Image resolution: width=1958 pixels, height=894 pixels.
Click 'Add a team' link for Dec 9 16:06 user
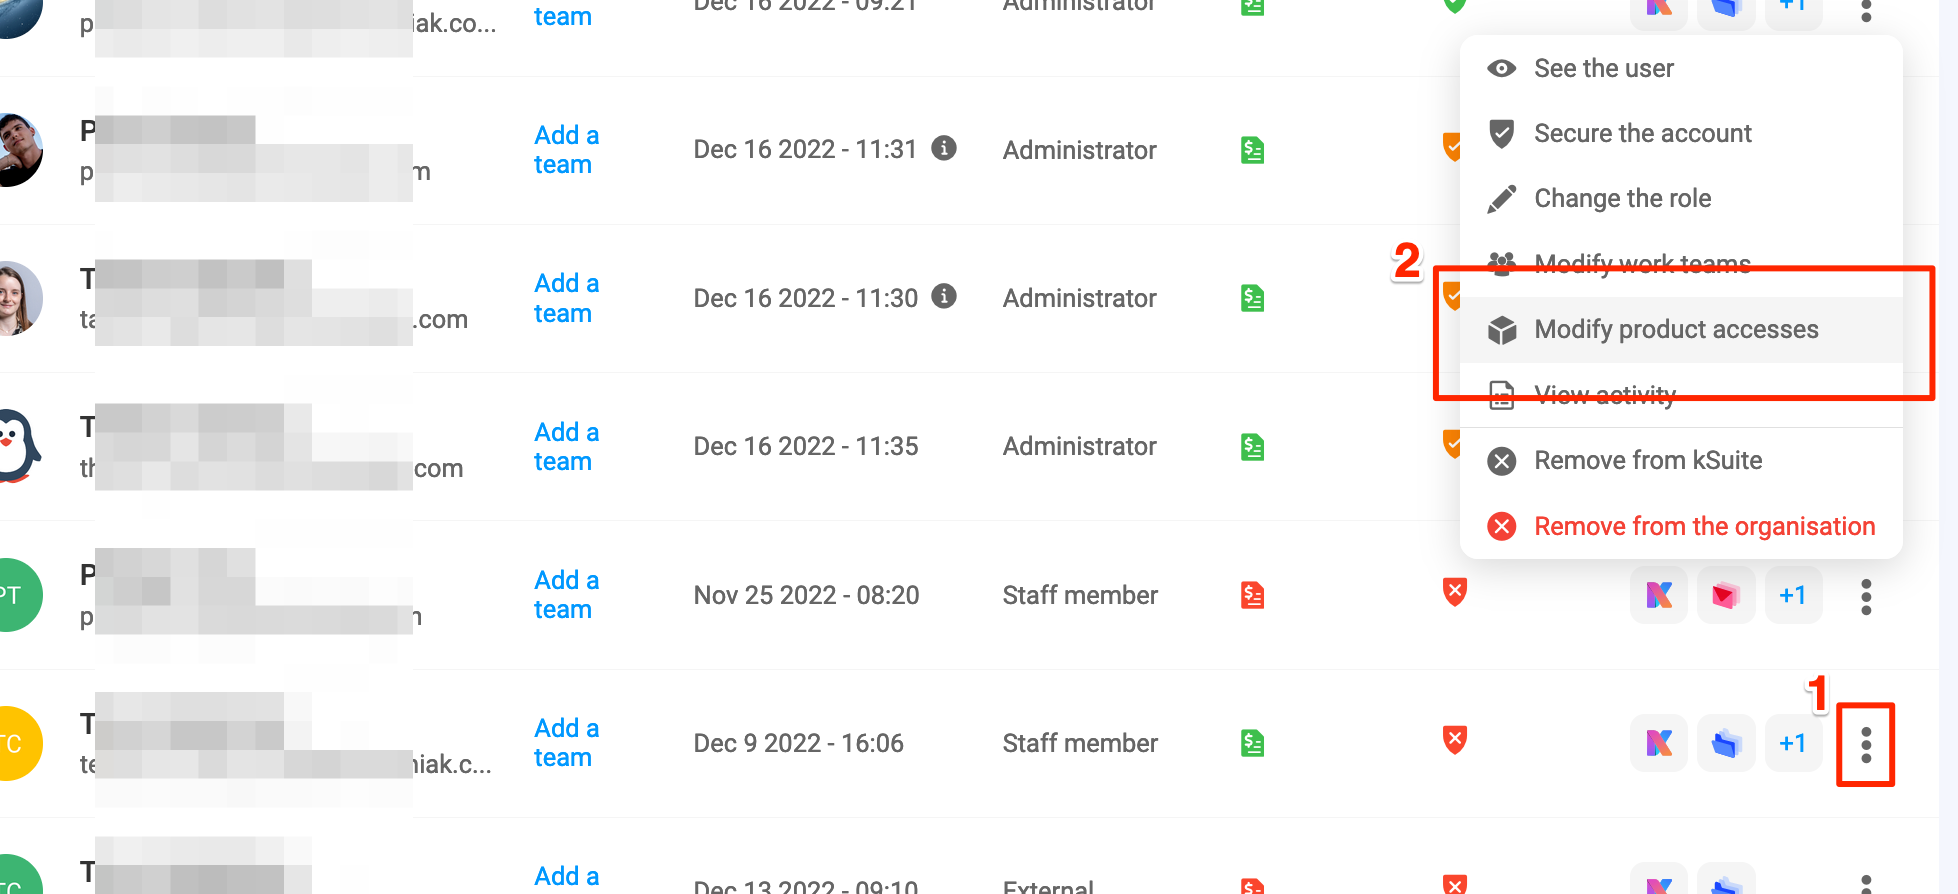point(566,743)
